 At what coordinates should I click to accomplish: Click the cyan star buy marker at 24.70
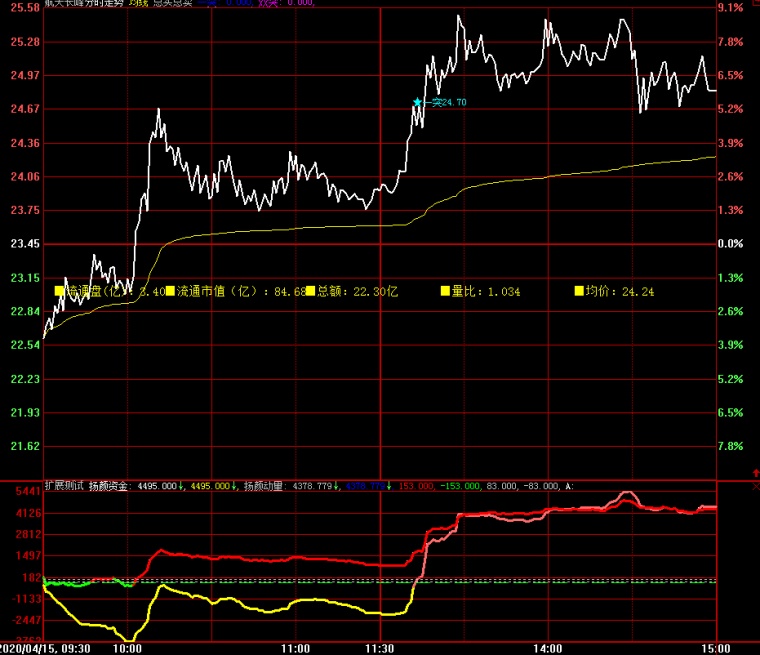click(x=418, y=102)
